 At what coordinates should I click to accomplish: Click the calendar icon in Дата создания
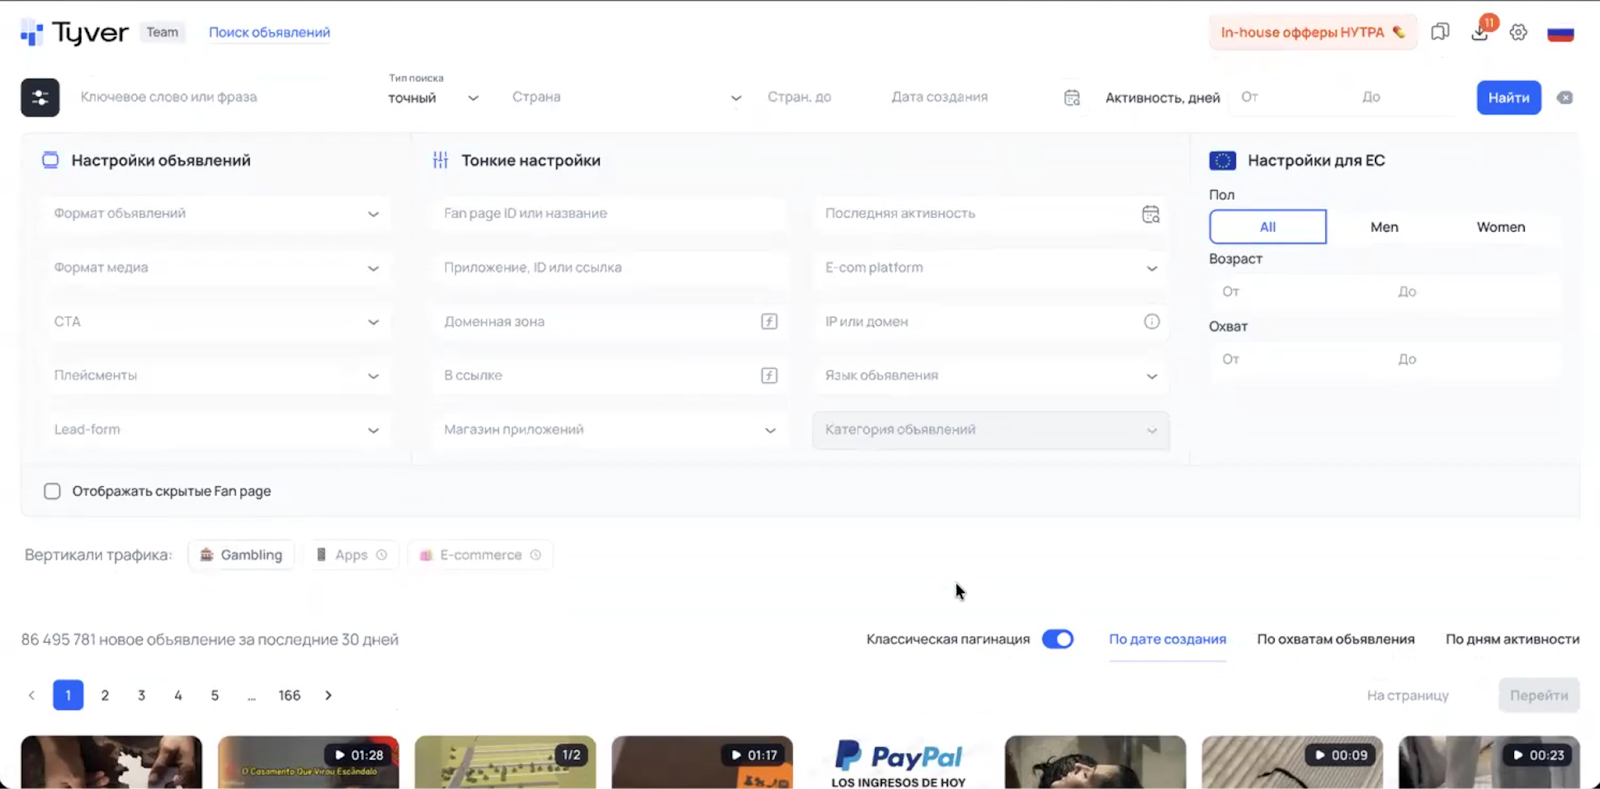(x=1071, y=97)
